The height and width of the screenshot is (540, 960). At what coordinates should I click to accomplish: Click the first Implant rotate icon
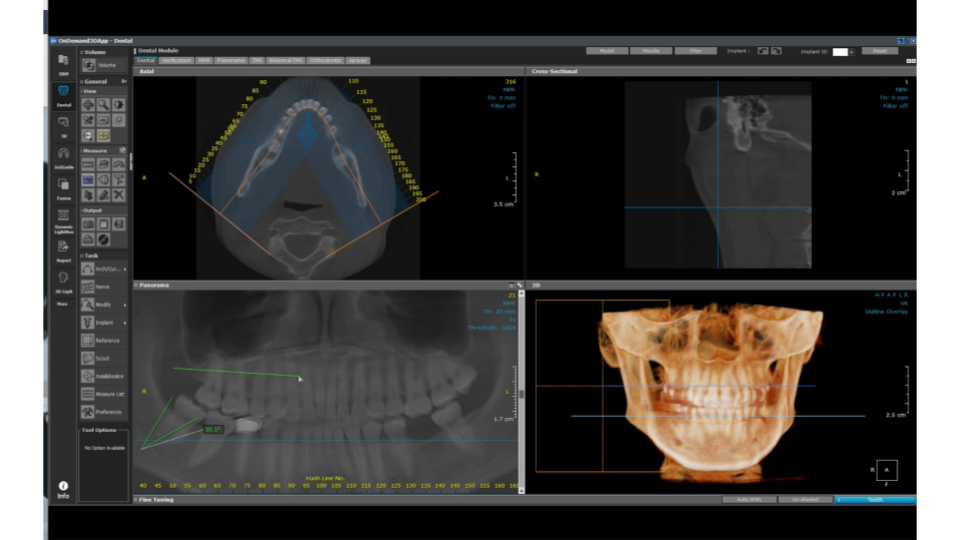[x=763, y=51]
